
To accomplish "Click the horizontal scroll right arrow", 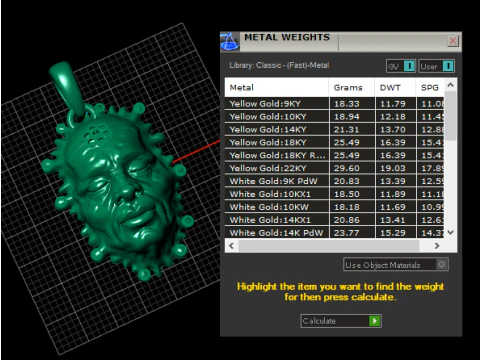I will point(437,246).
